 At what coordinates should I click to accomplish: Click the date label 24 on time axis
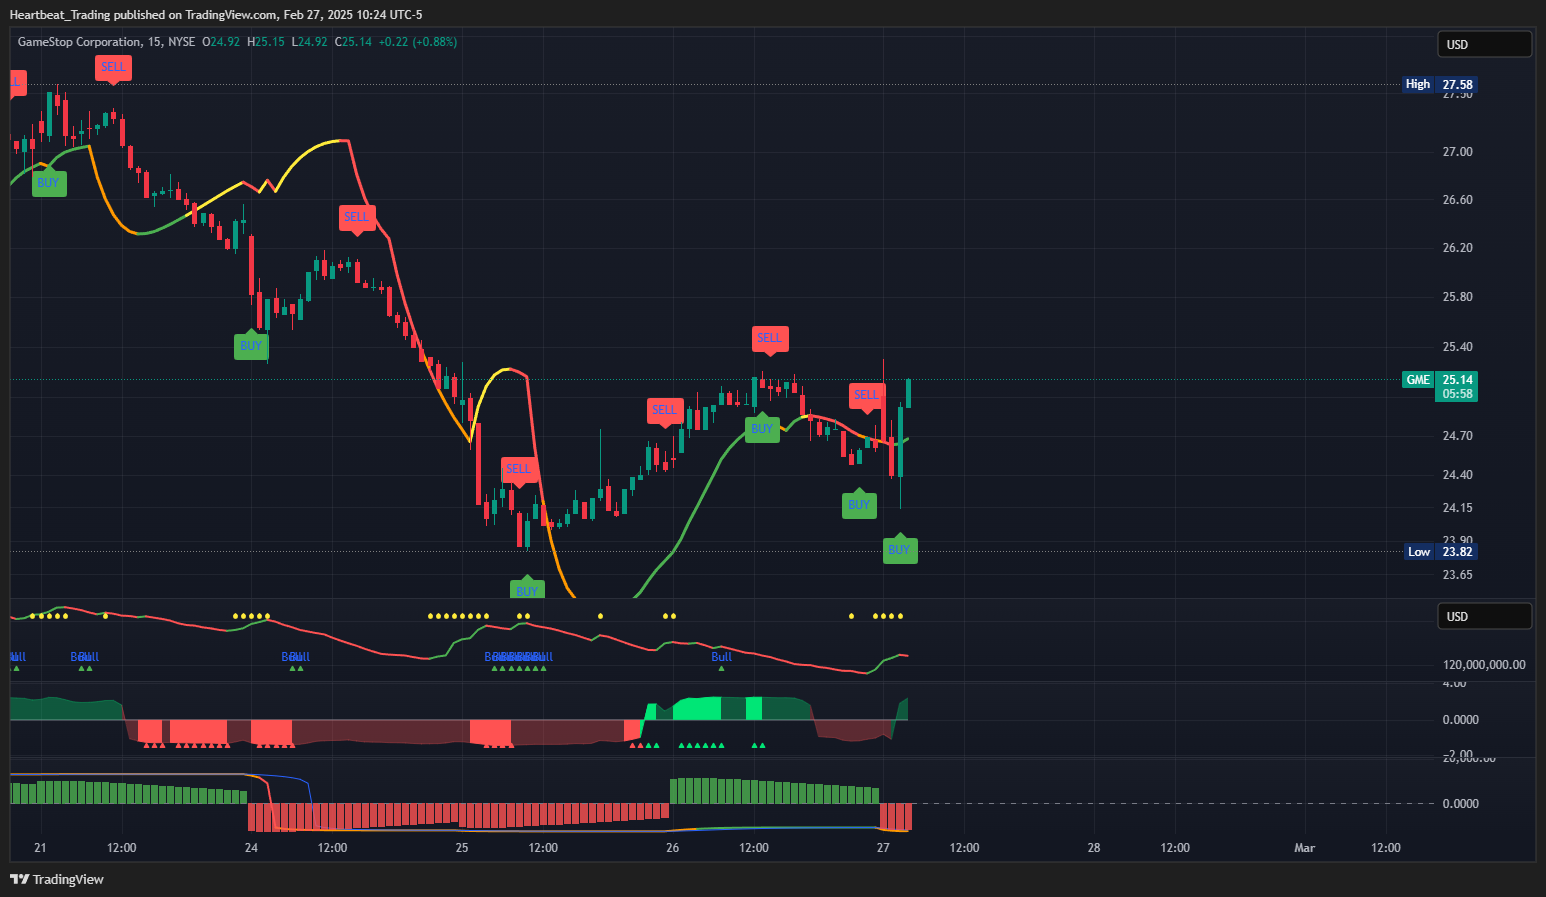coord(251,848)
